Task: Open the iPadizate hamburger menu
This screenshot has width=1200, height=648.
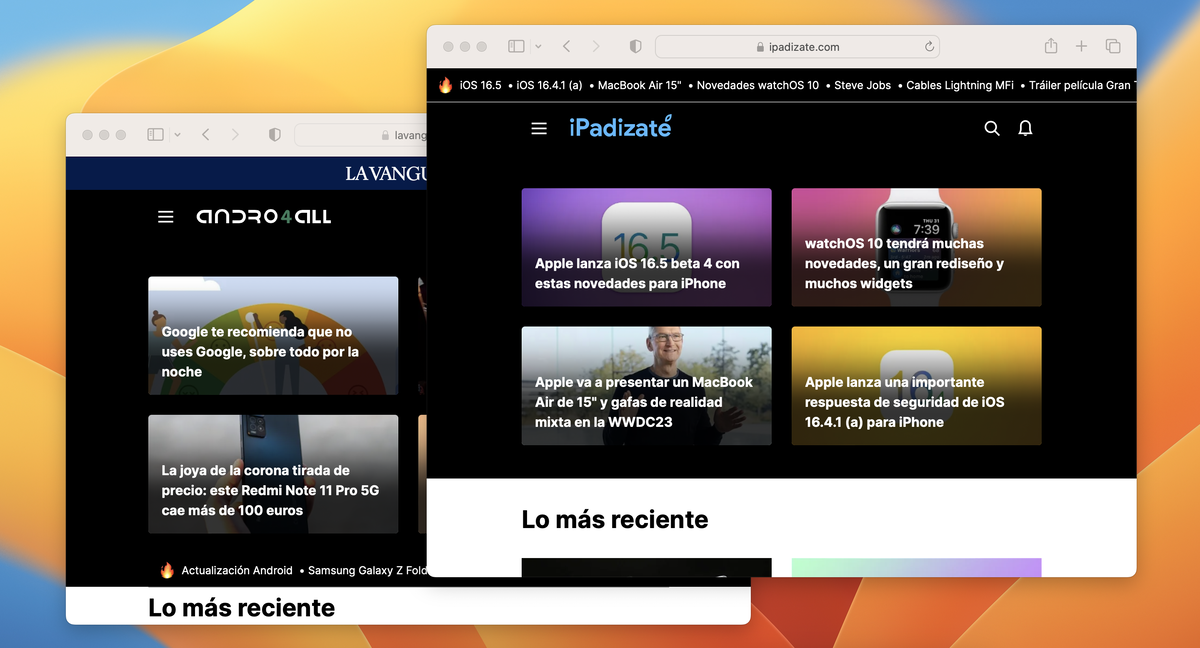Action: 539,128
